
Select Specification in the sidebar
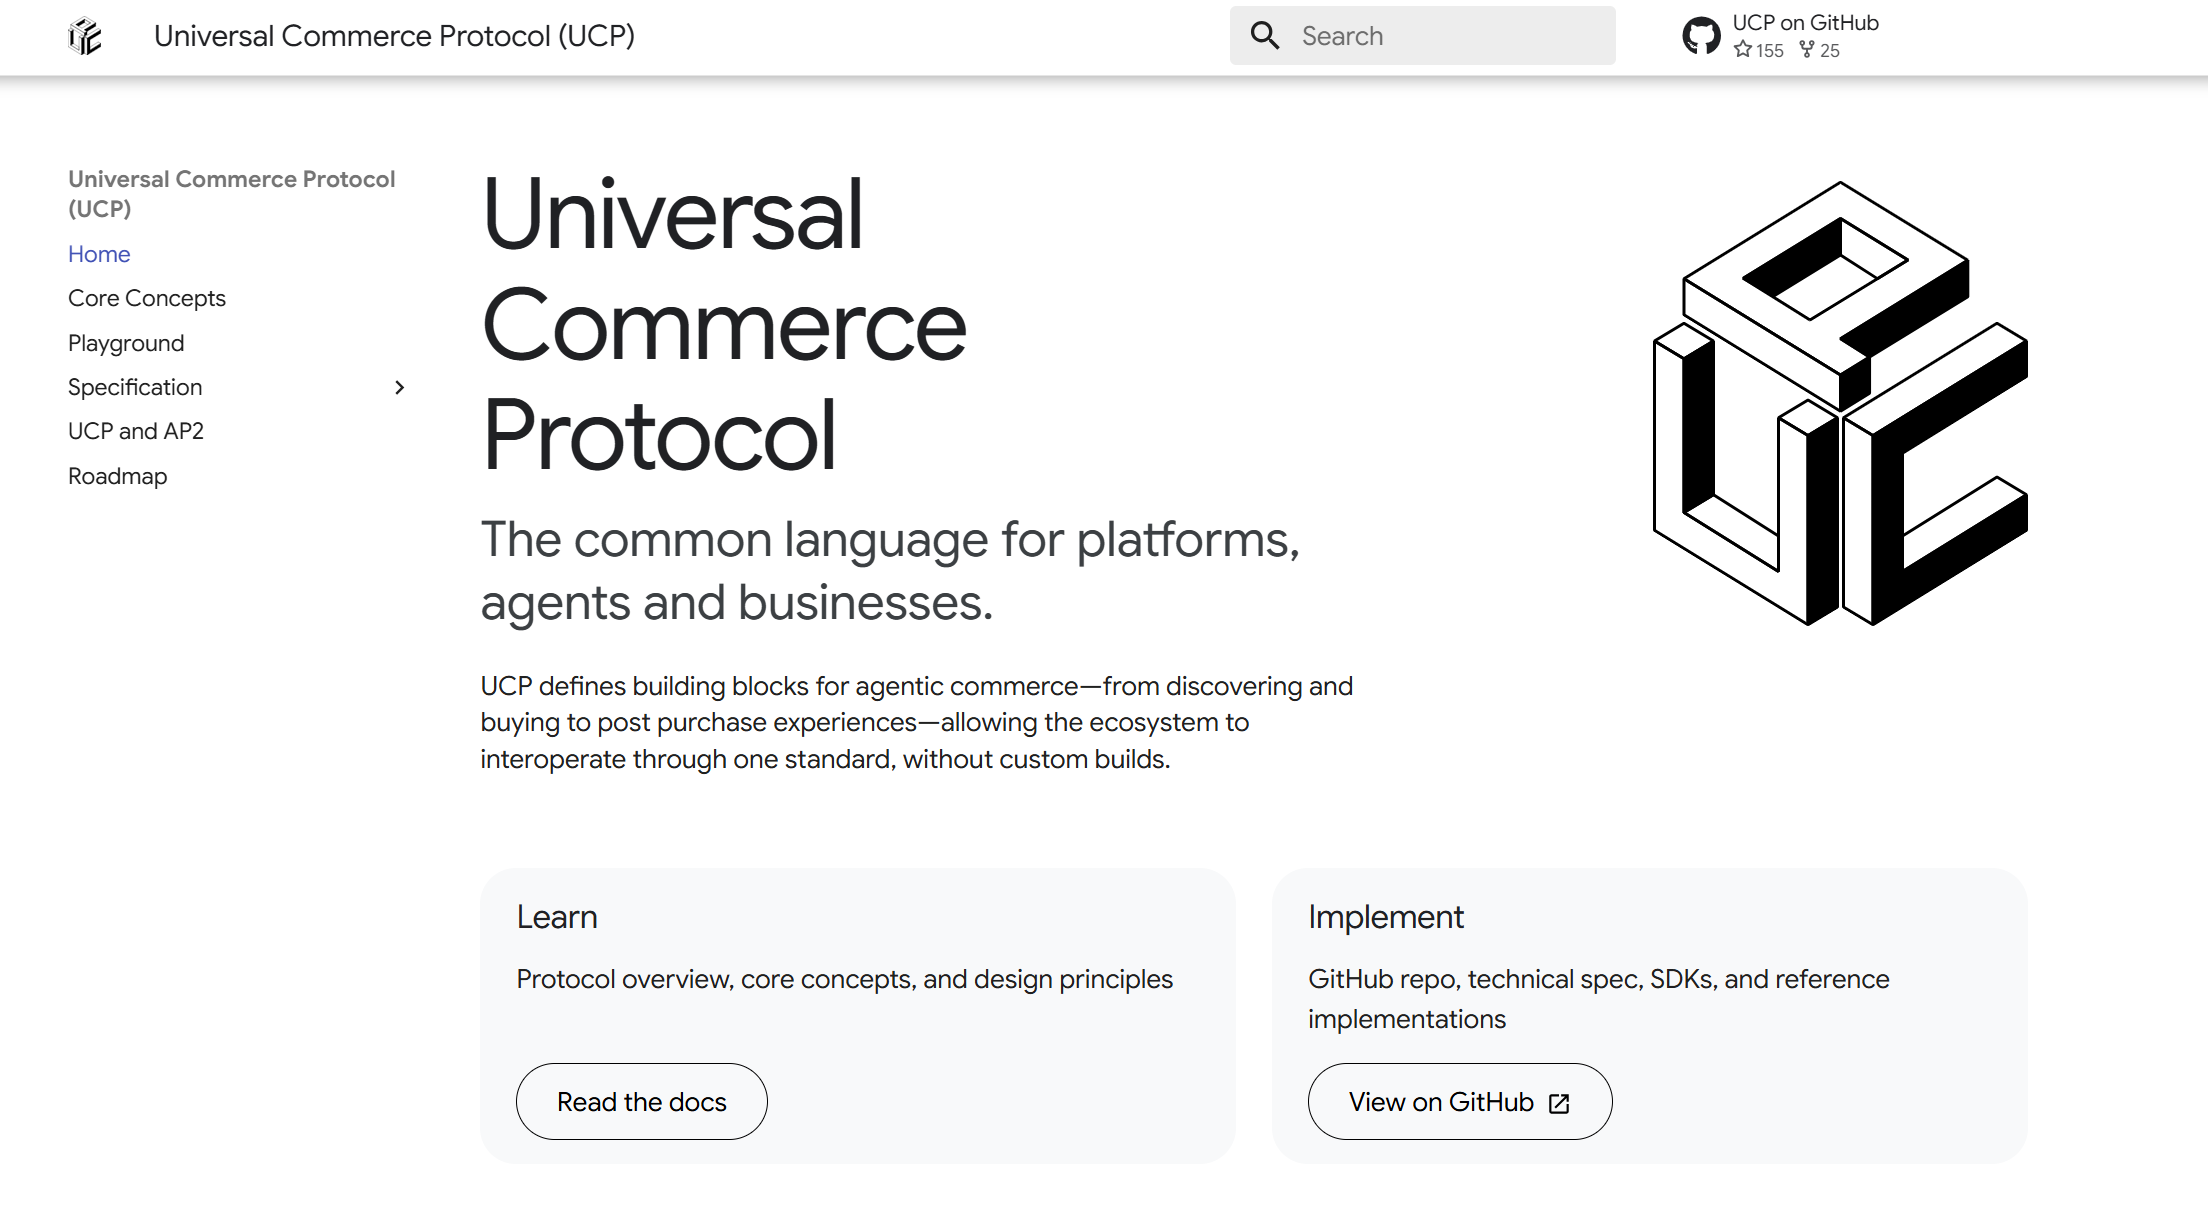coord(135,387)
